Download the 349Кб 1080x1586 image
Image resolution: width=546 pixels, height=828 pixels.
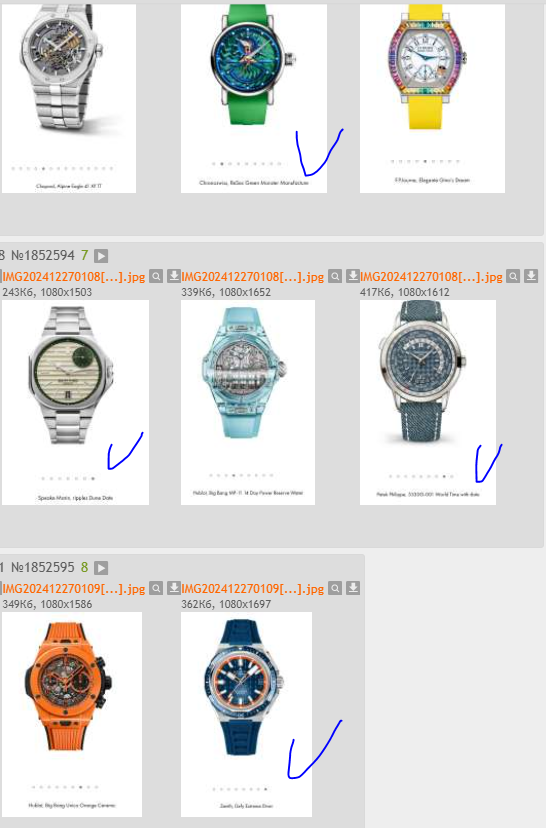(174, 588)
